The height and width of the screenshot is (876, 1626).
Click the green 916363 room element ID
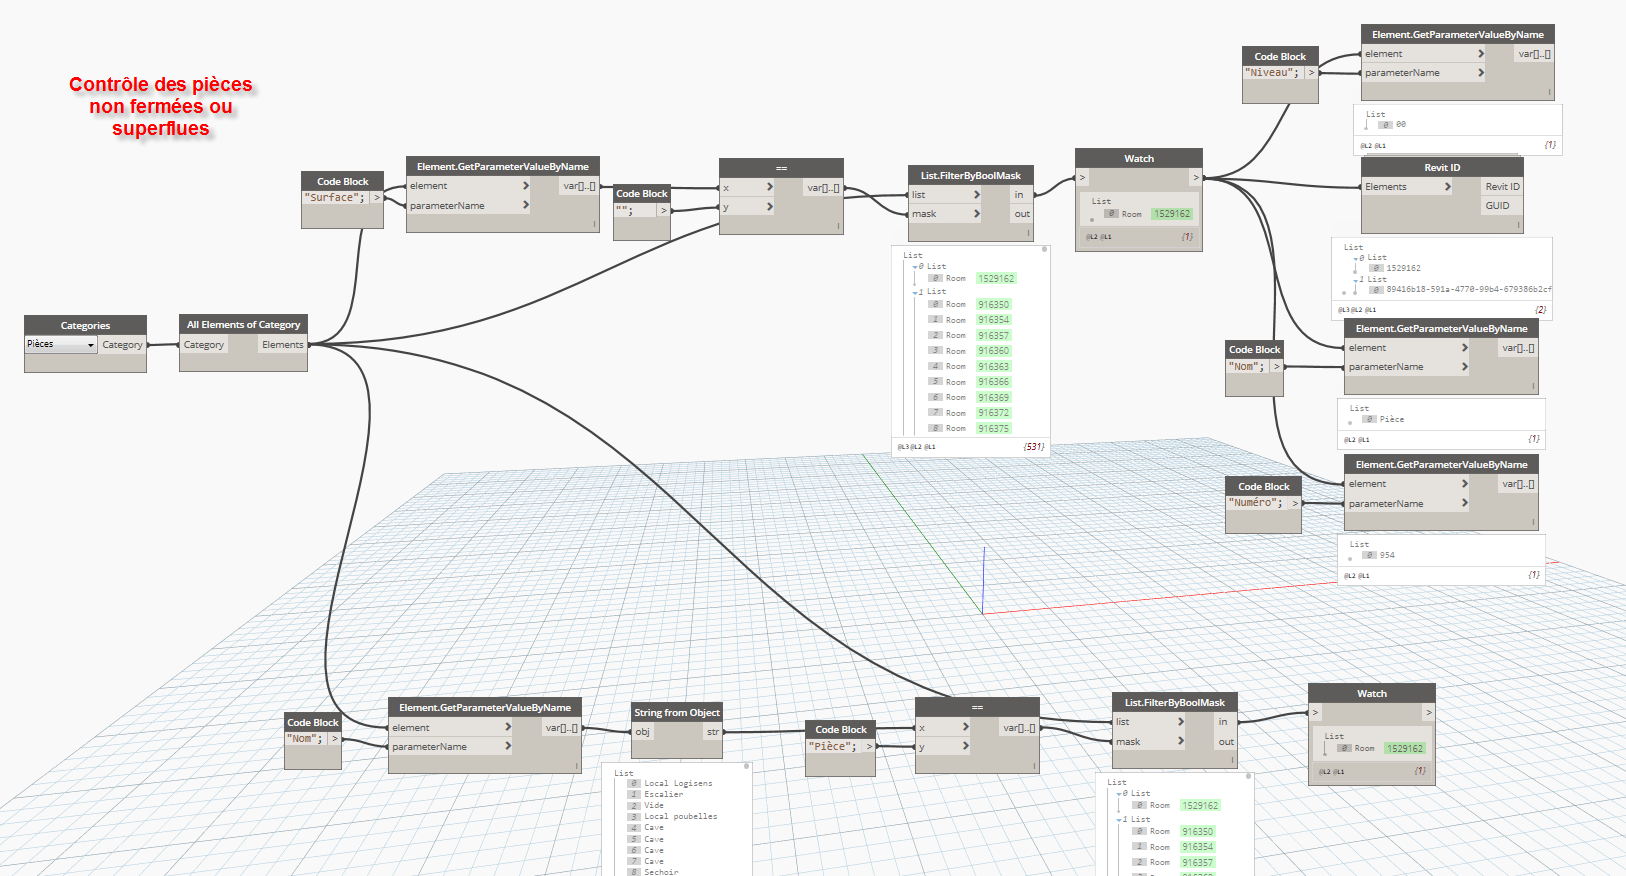tap(993, 366)
